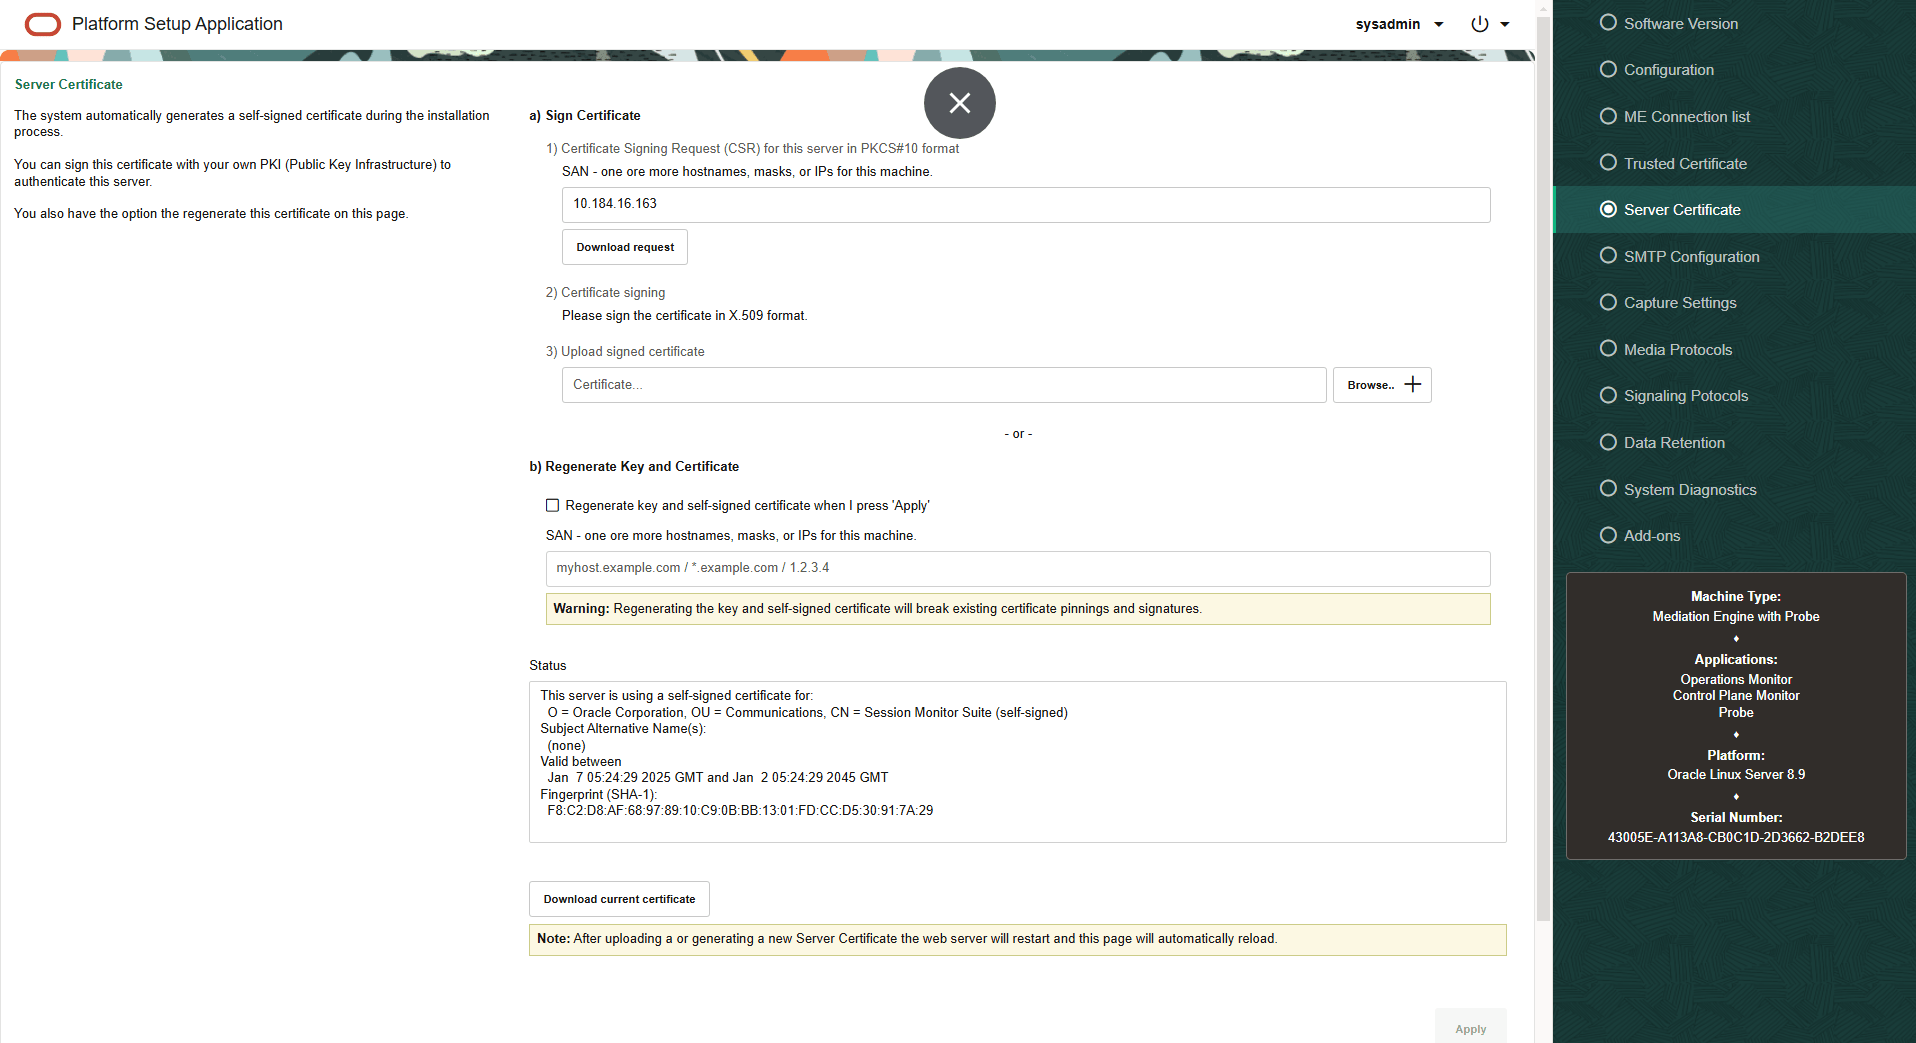
Task: Select the Server Certificate radio indicator
Action: 1607,209
